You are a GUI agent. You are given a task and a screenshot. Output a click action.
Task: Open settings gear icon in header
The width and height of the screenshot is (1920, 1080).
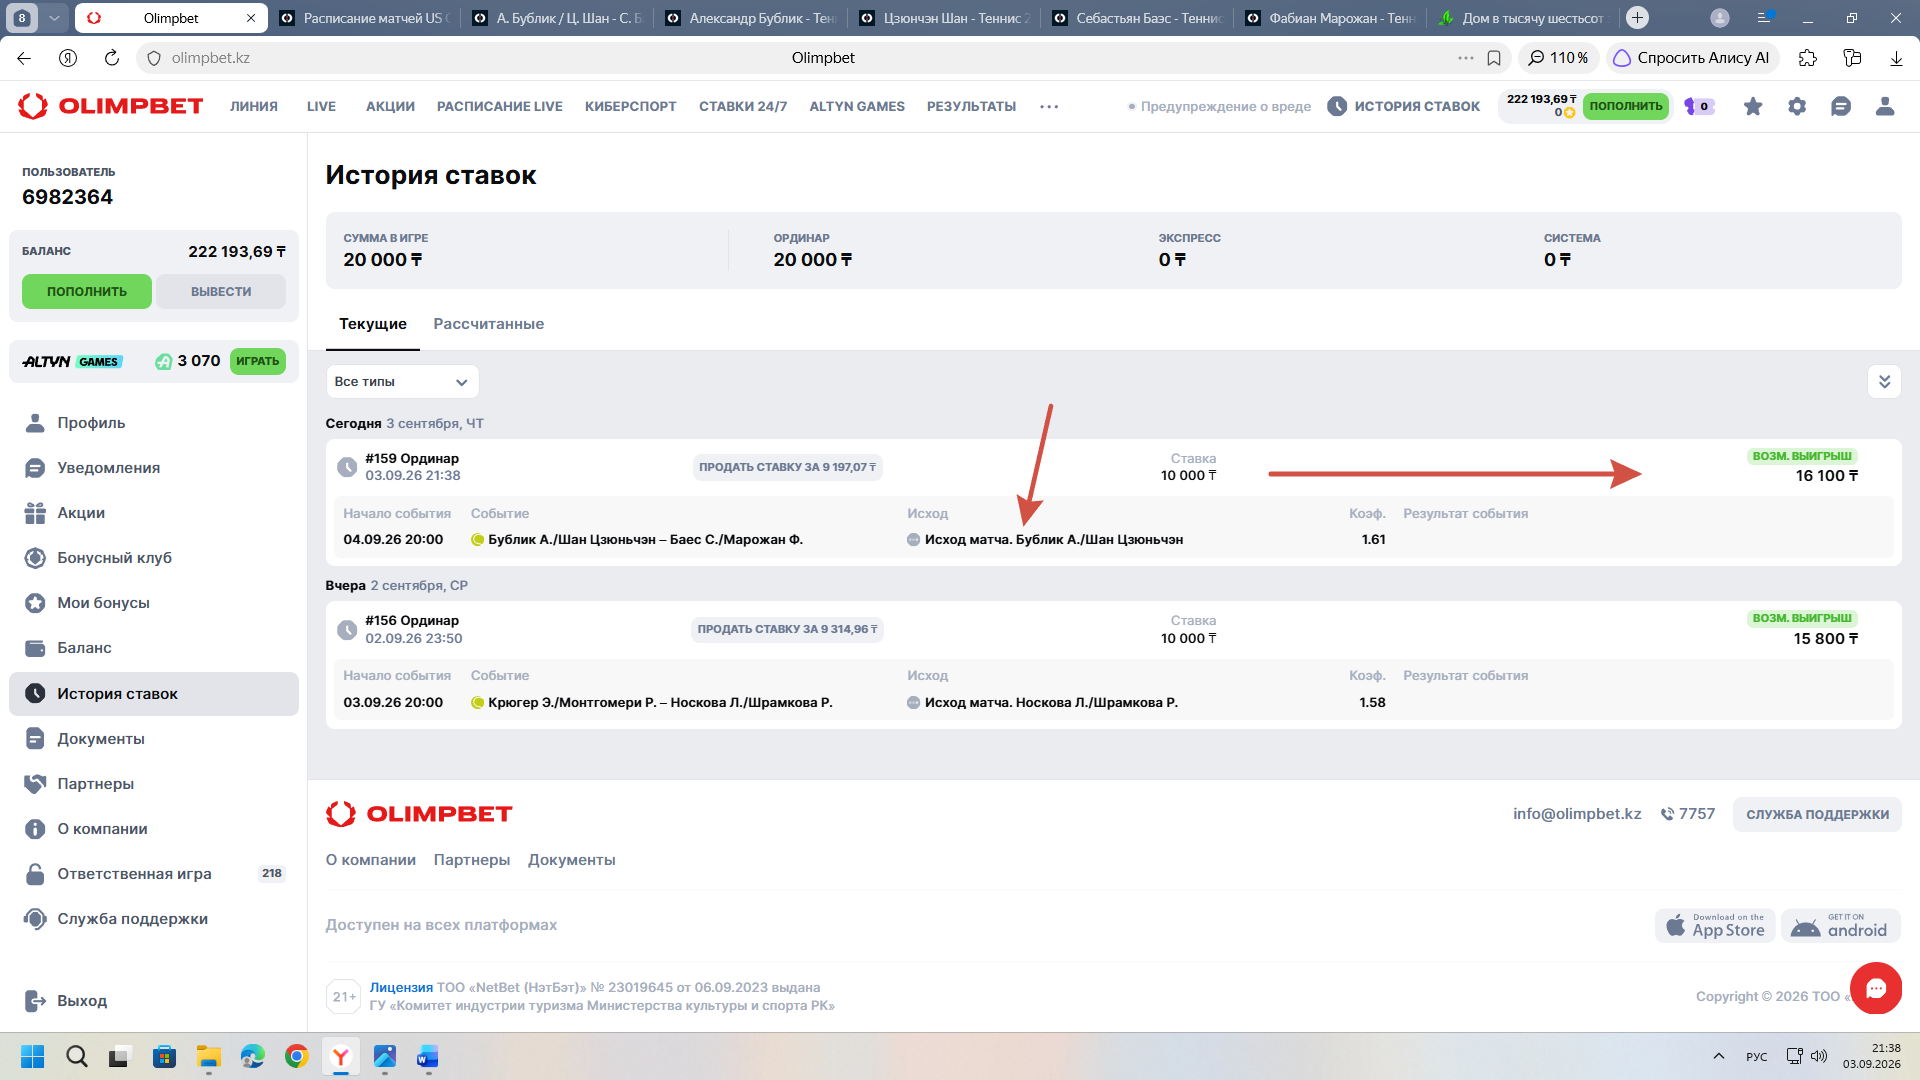[1797, 106]
